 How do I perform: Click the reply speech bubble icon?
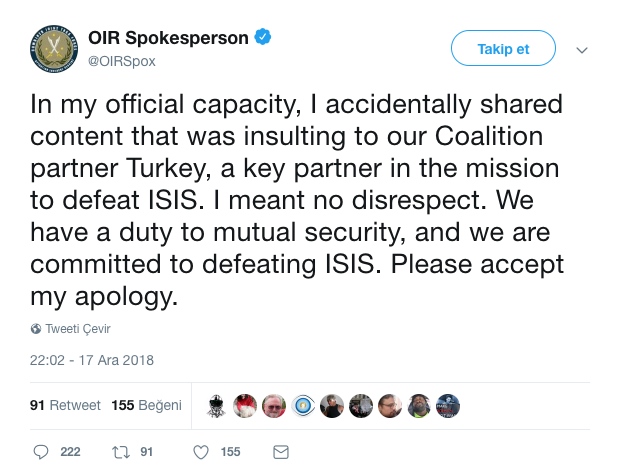pyautogui.click(x=42, y=452)
